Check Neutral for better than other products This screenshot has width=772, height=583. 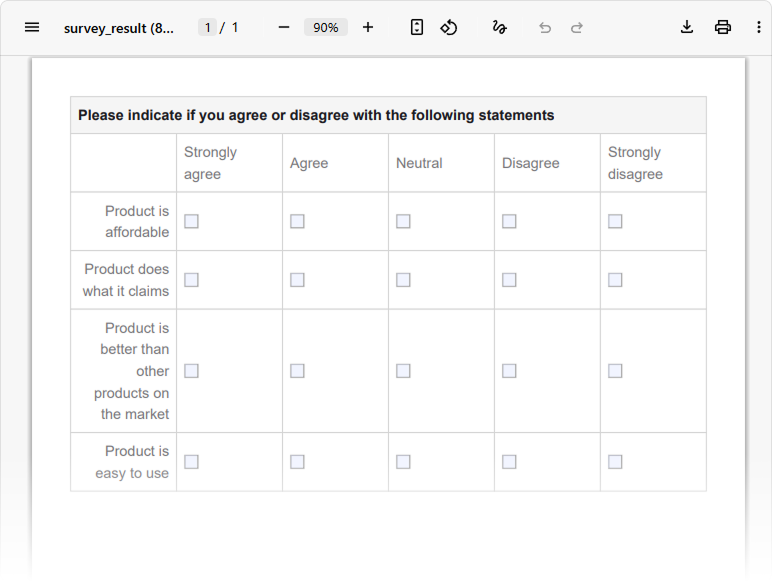(403, 371)
